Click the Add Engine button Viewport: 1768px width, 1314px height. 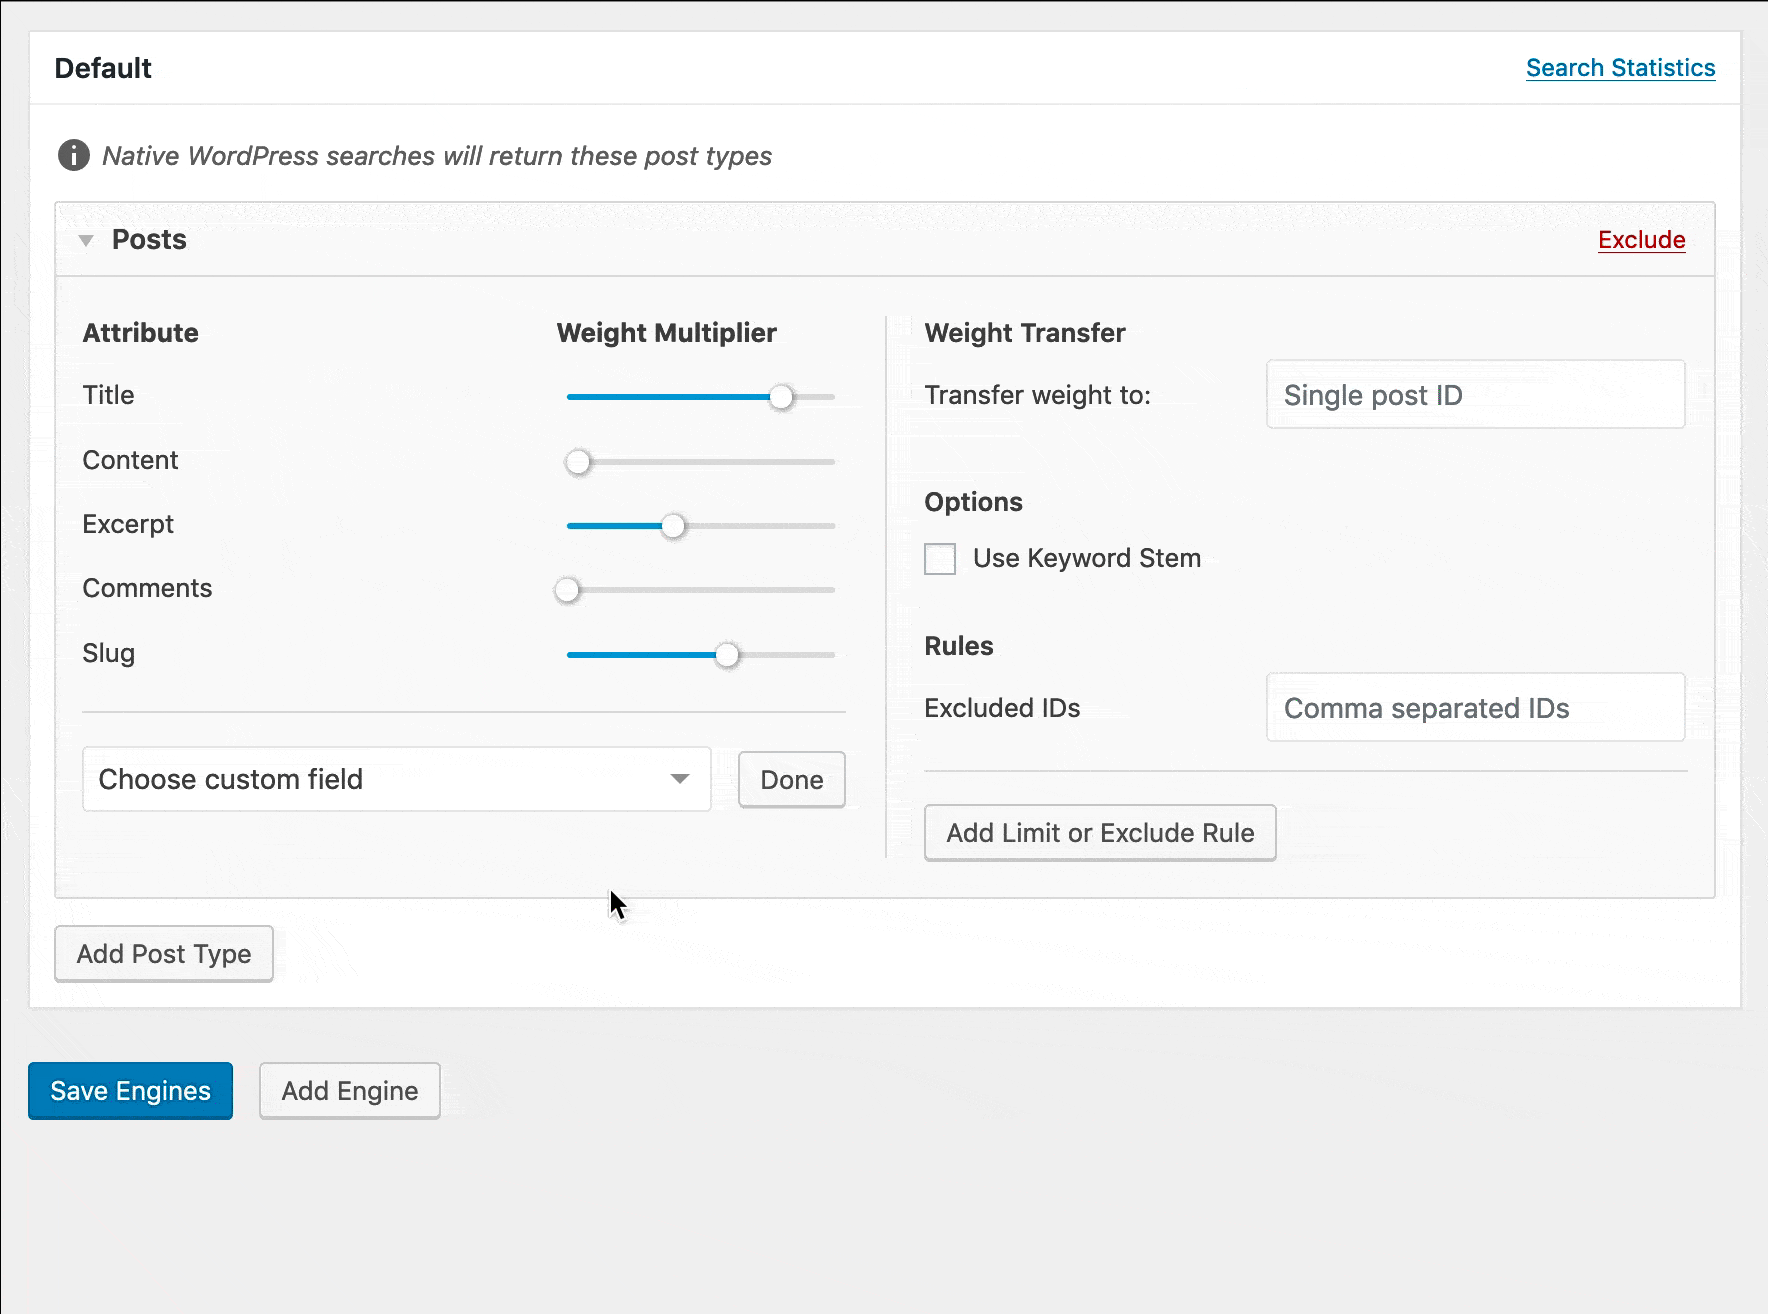click(x=349, y=1091)
